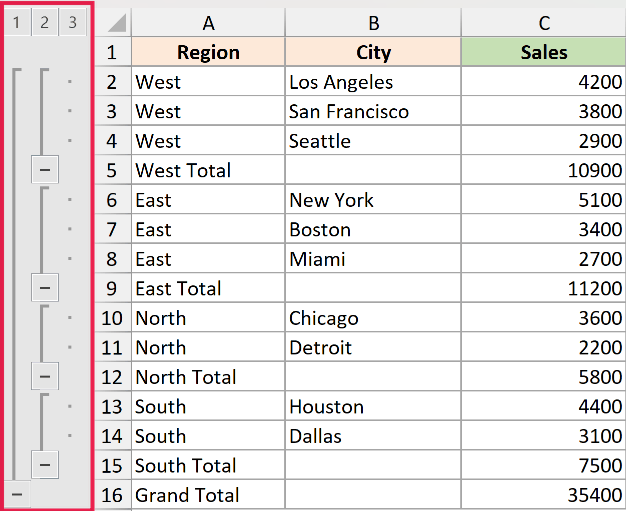Select row 2 header

tap(113, 81)
